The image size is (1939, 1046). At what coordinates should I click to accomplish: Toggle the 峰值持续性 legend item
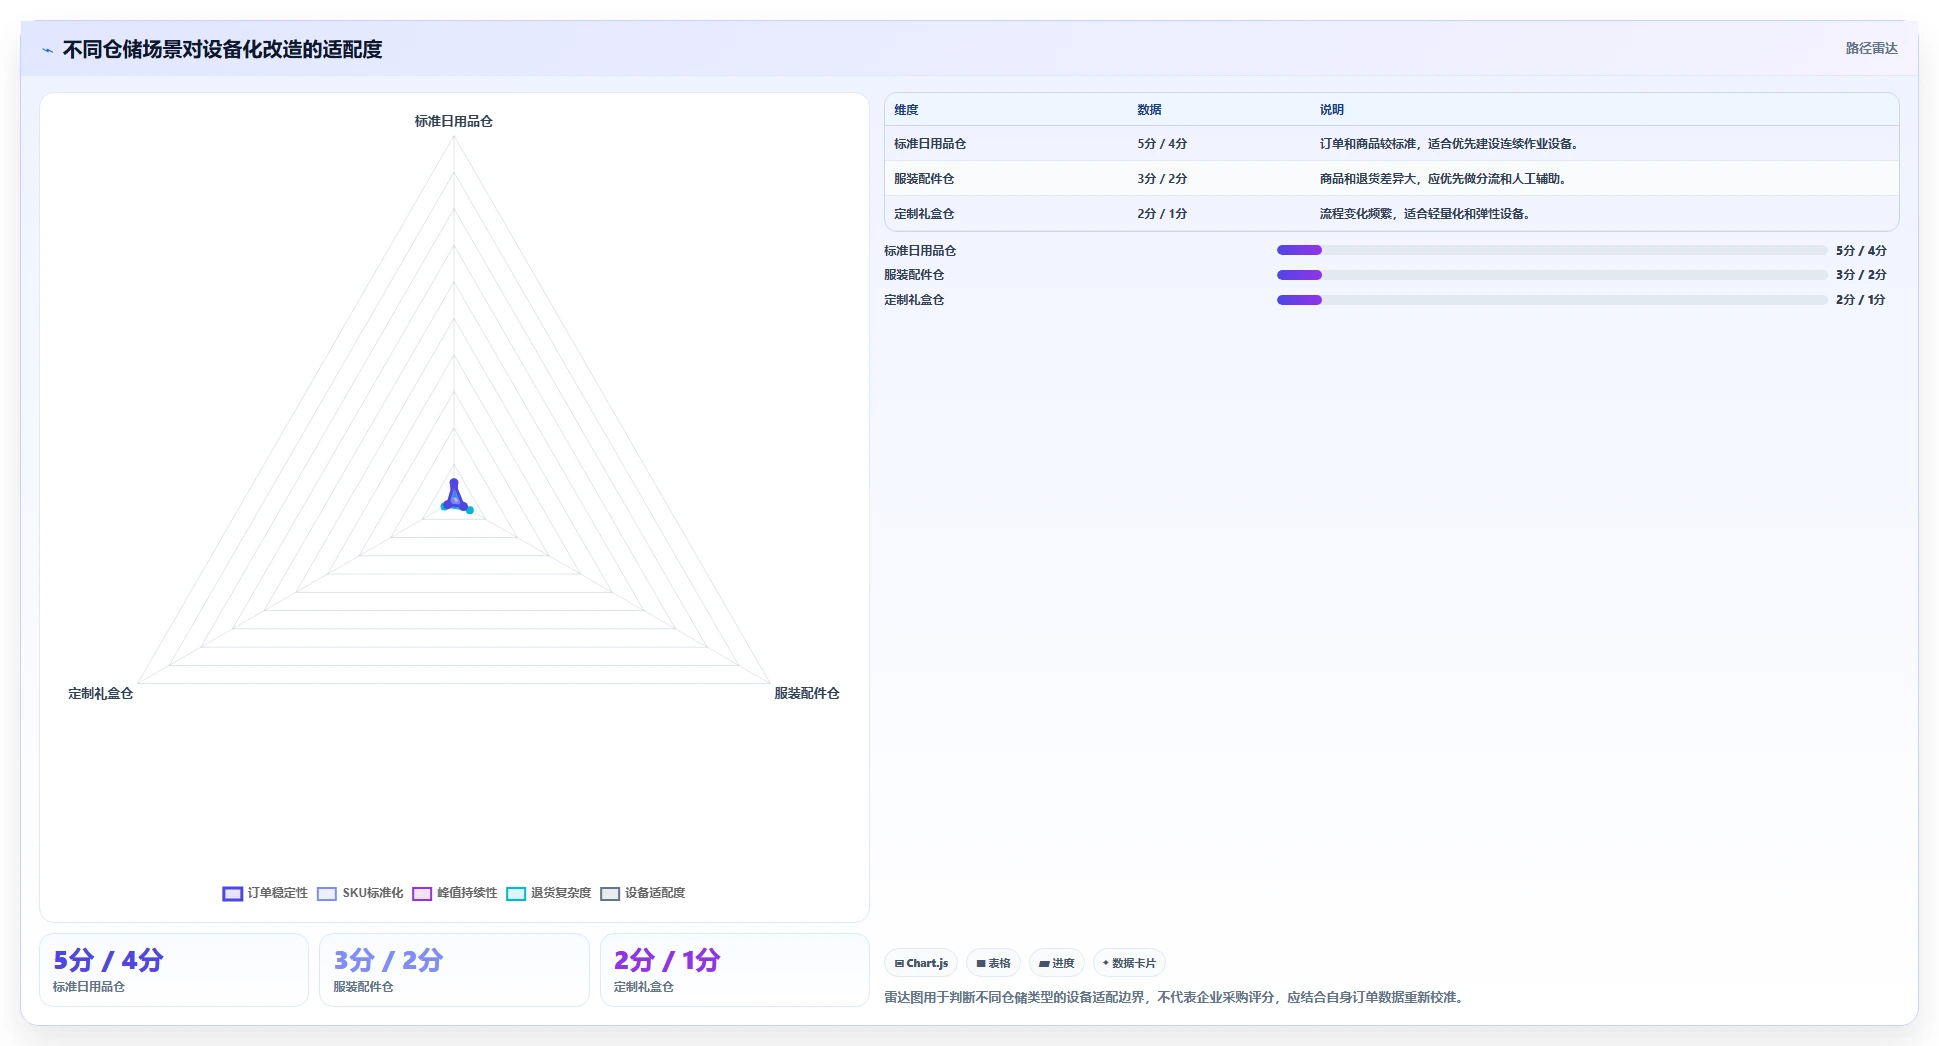[454, 893]
